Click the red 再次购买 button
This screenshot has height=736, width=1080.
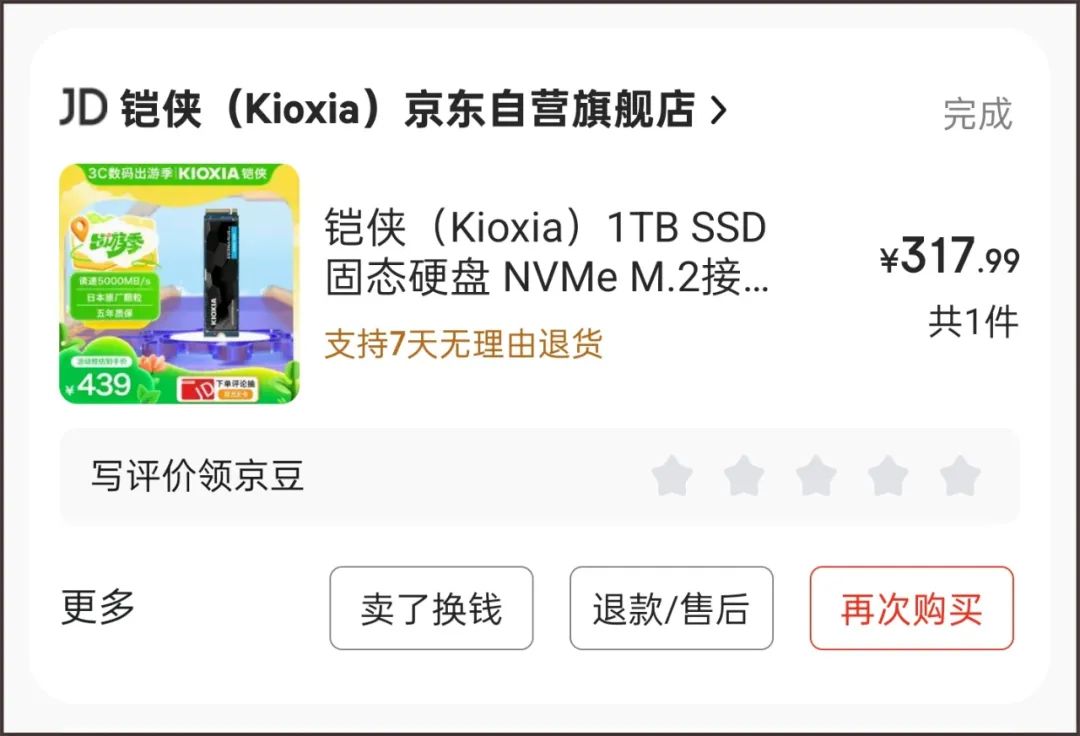click(912, 608)
